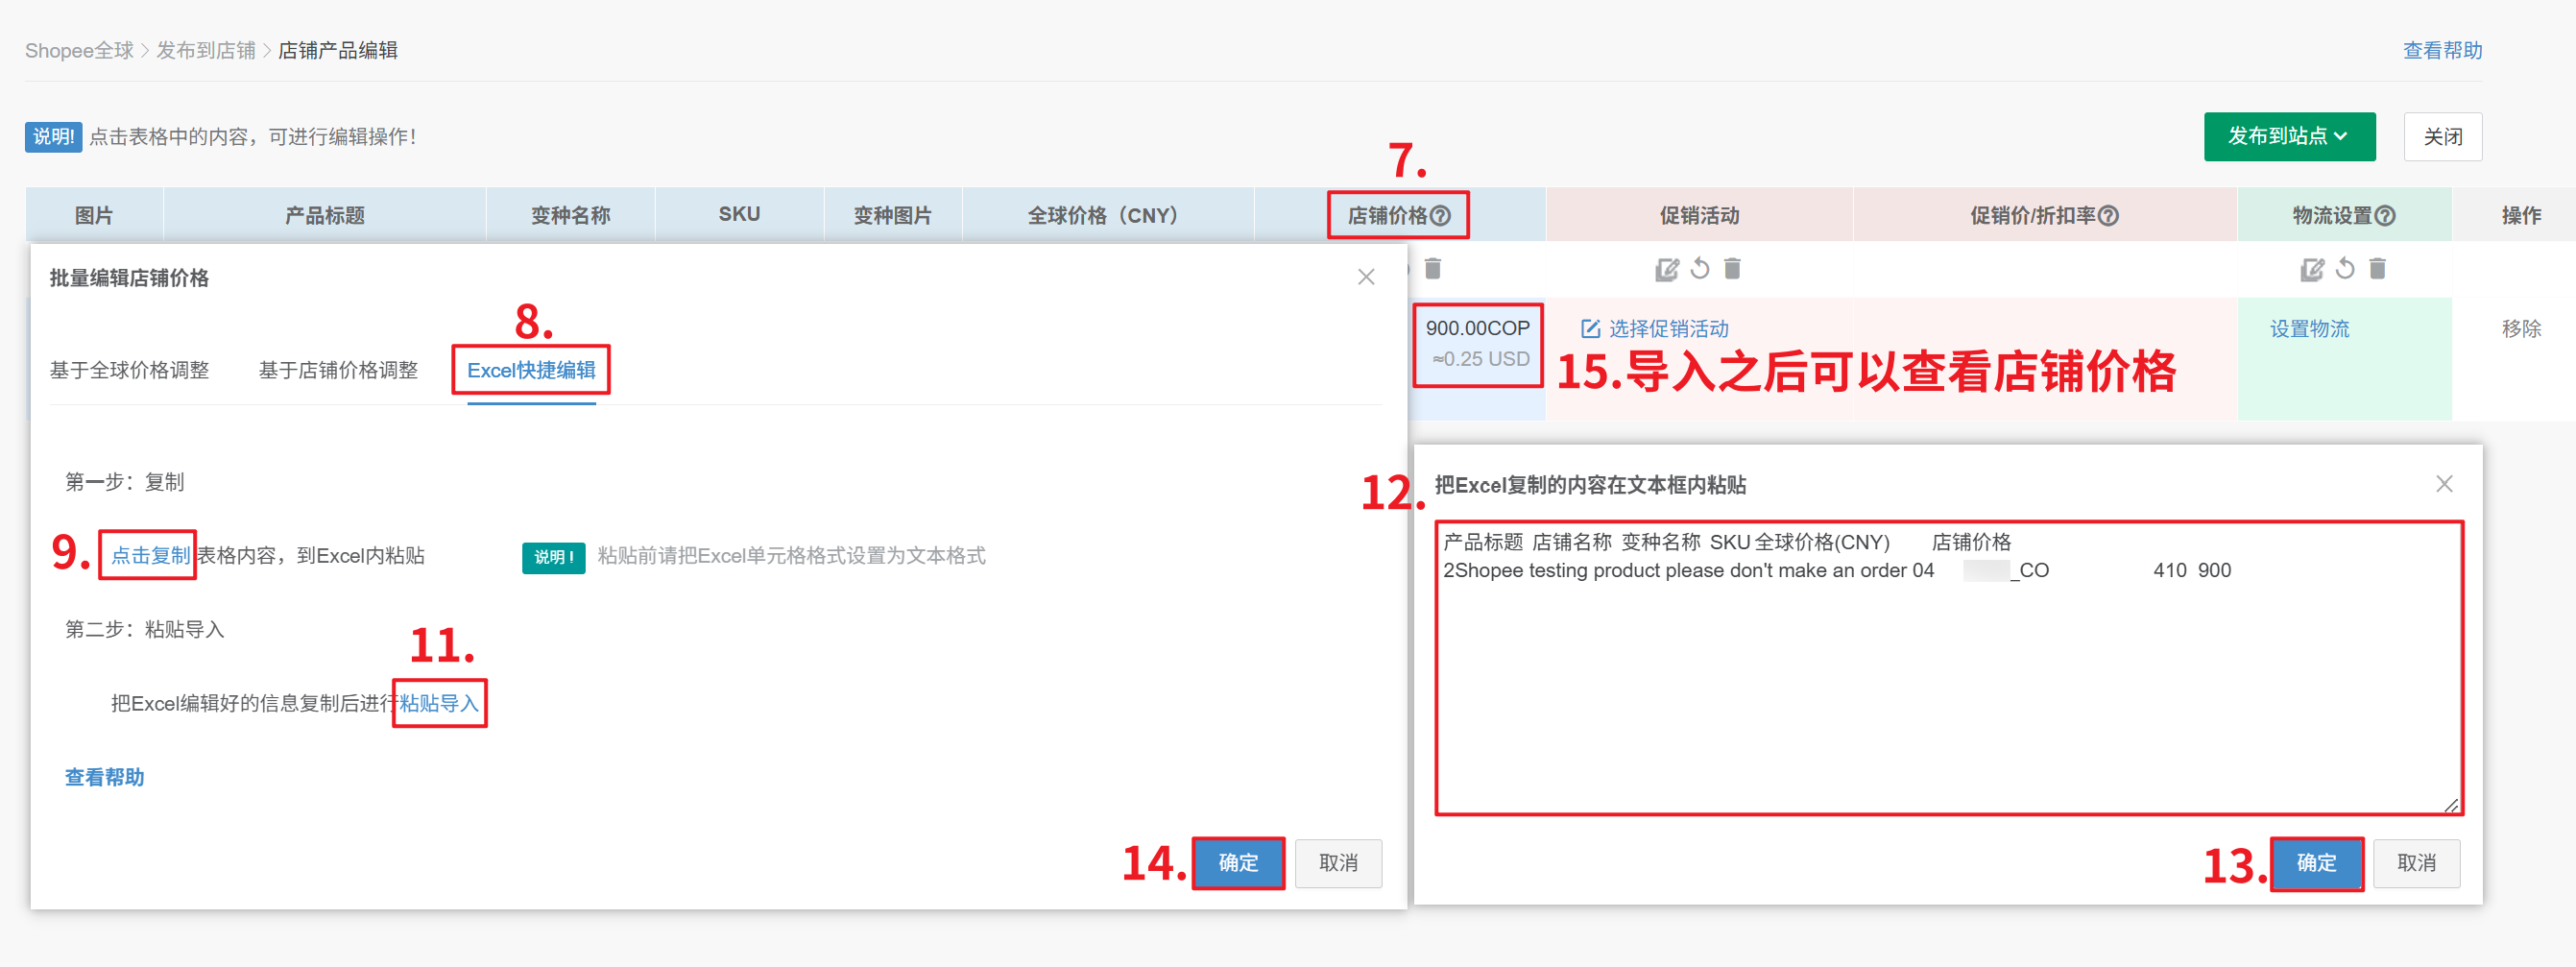Click inside the Excel paste text area
Screen dimensions: 2576x967
1948,668
